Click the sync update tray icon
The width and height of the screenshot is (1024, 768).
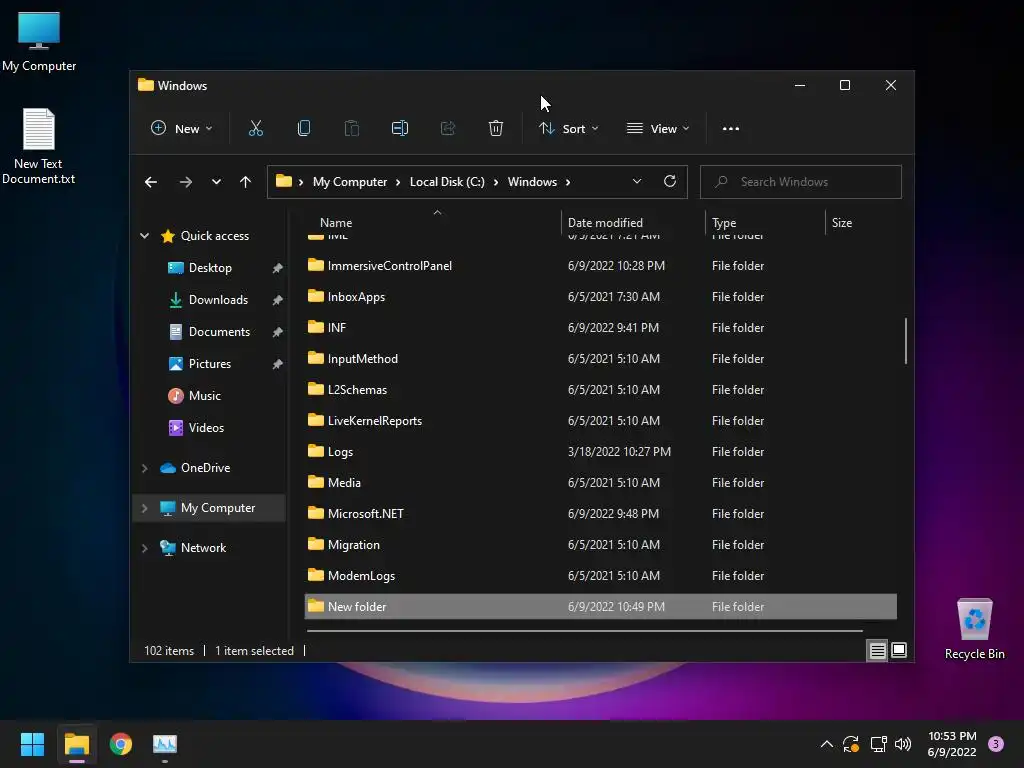851,744
